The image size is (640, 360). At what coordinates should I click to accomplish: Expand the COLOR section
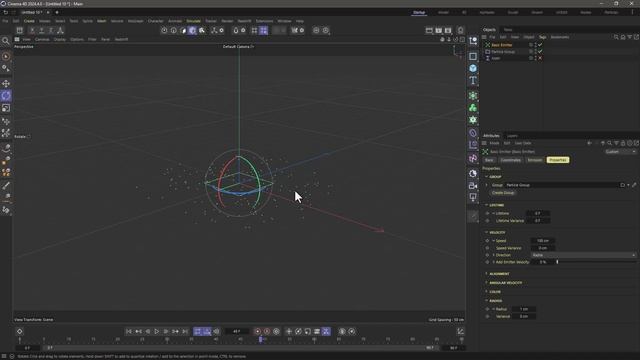click(487, 291)
